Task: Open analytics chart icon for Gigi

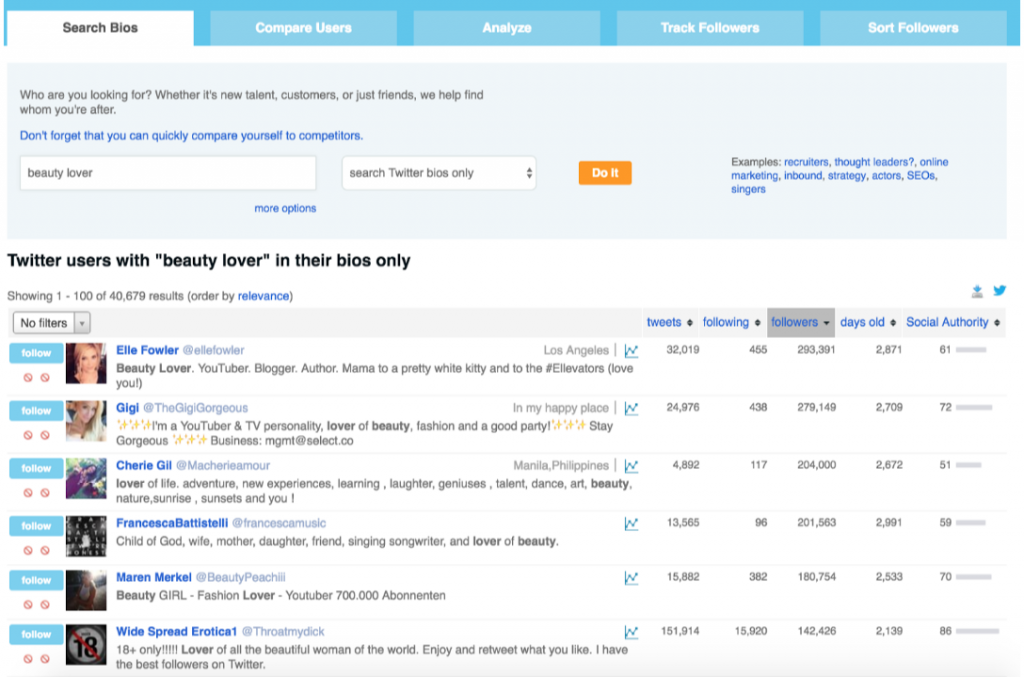Action: 631,408
